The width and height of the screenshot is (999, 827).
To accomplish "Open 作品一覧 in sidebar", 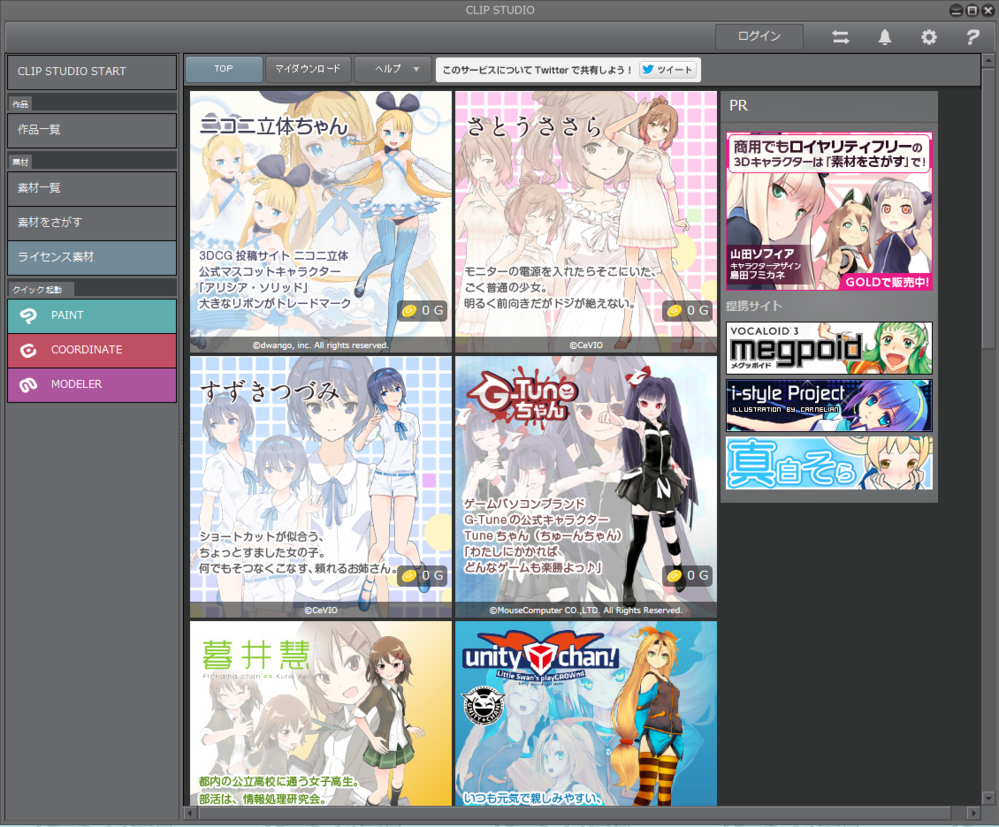I will point(92,130).
